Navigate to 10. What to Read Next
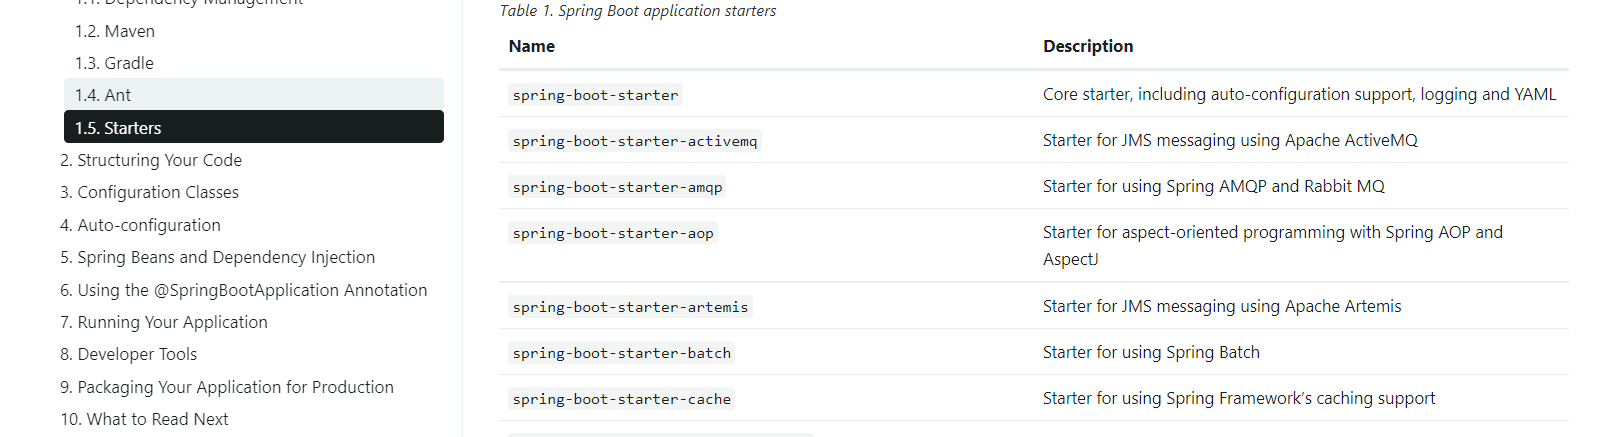 coord(144,419)
